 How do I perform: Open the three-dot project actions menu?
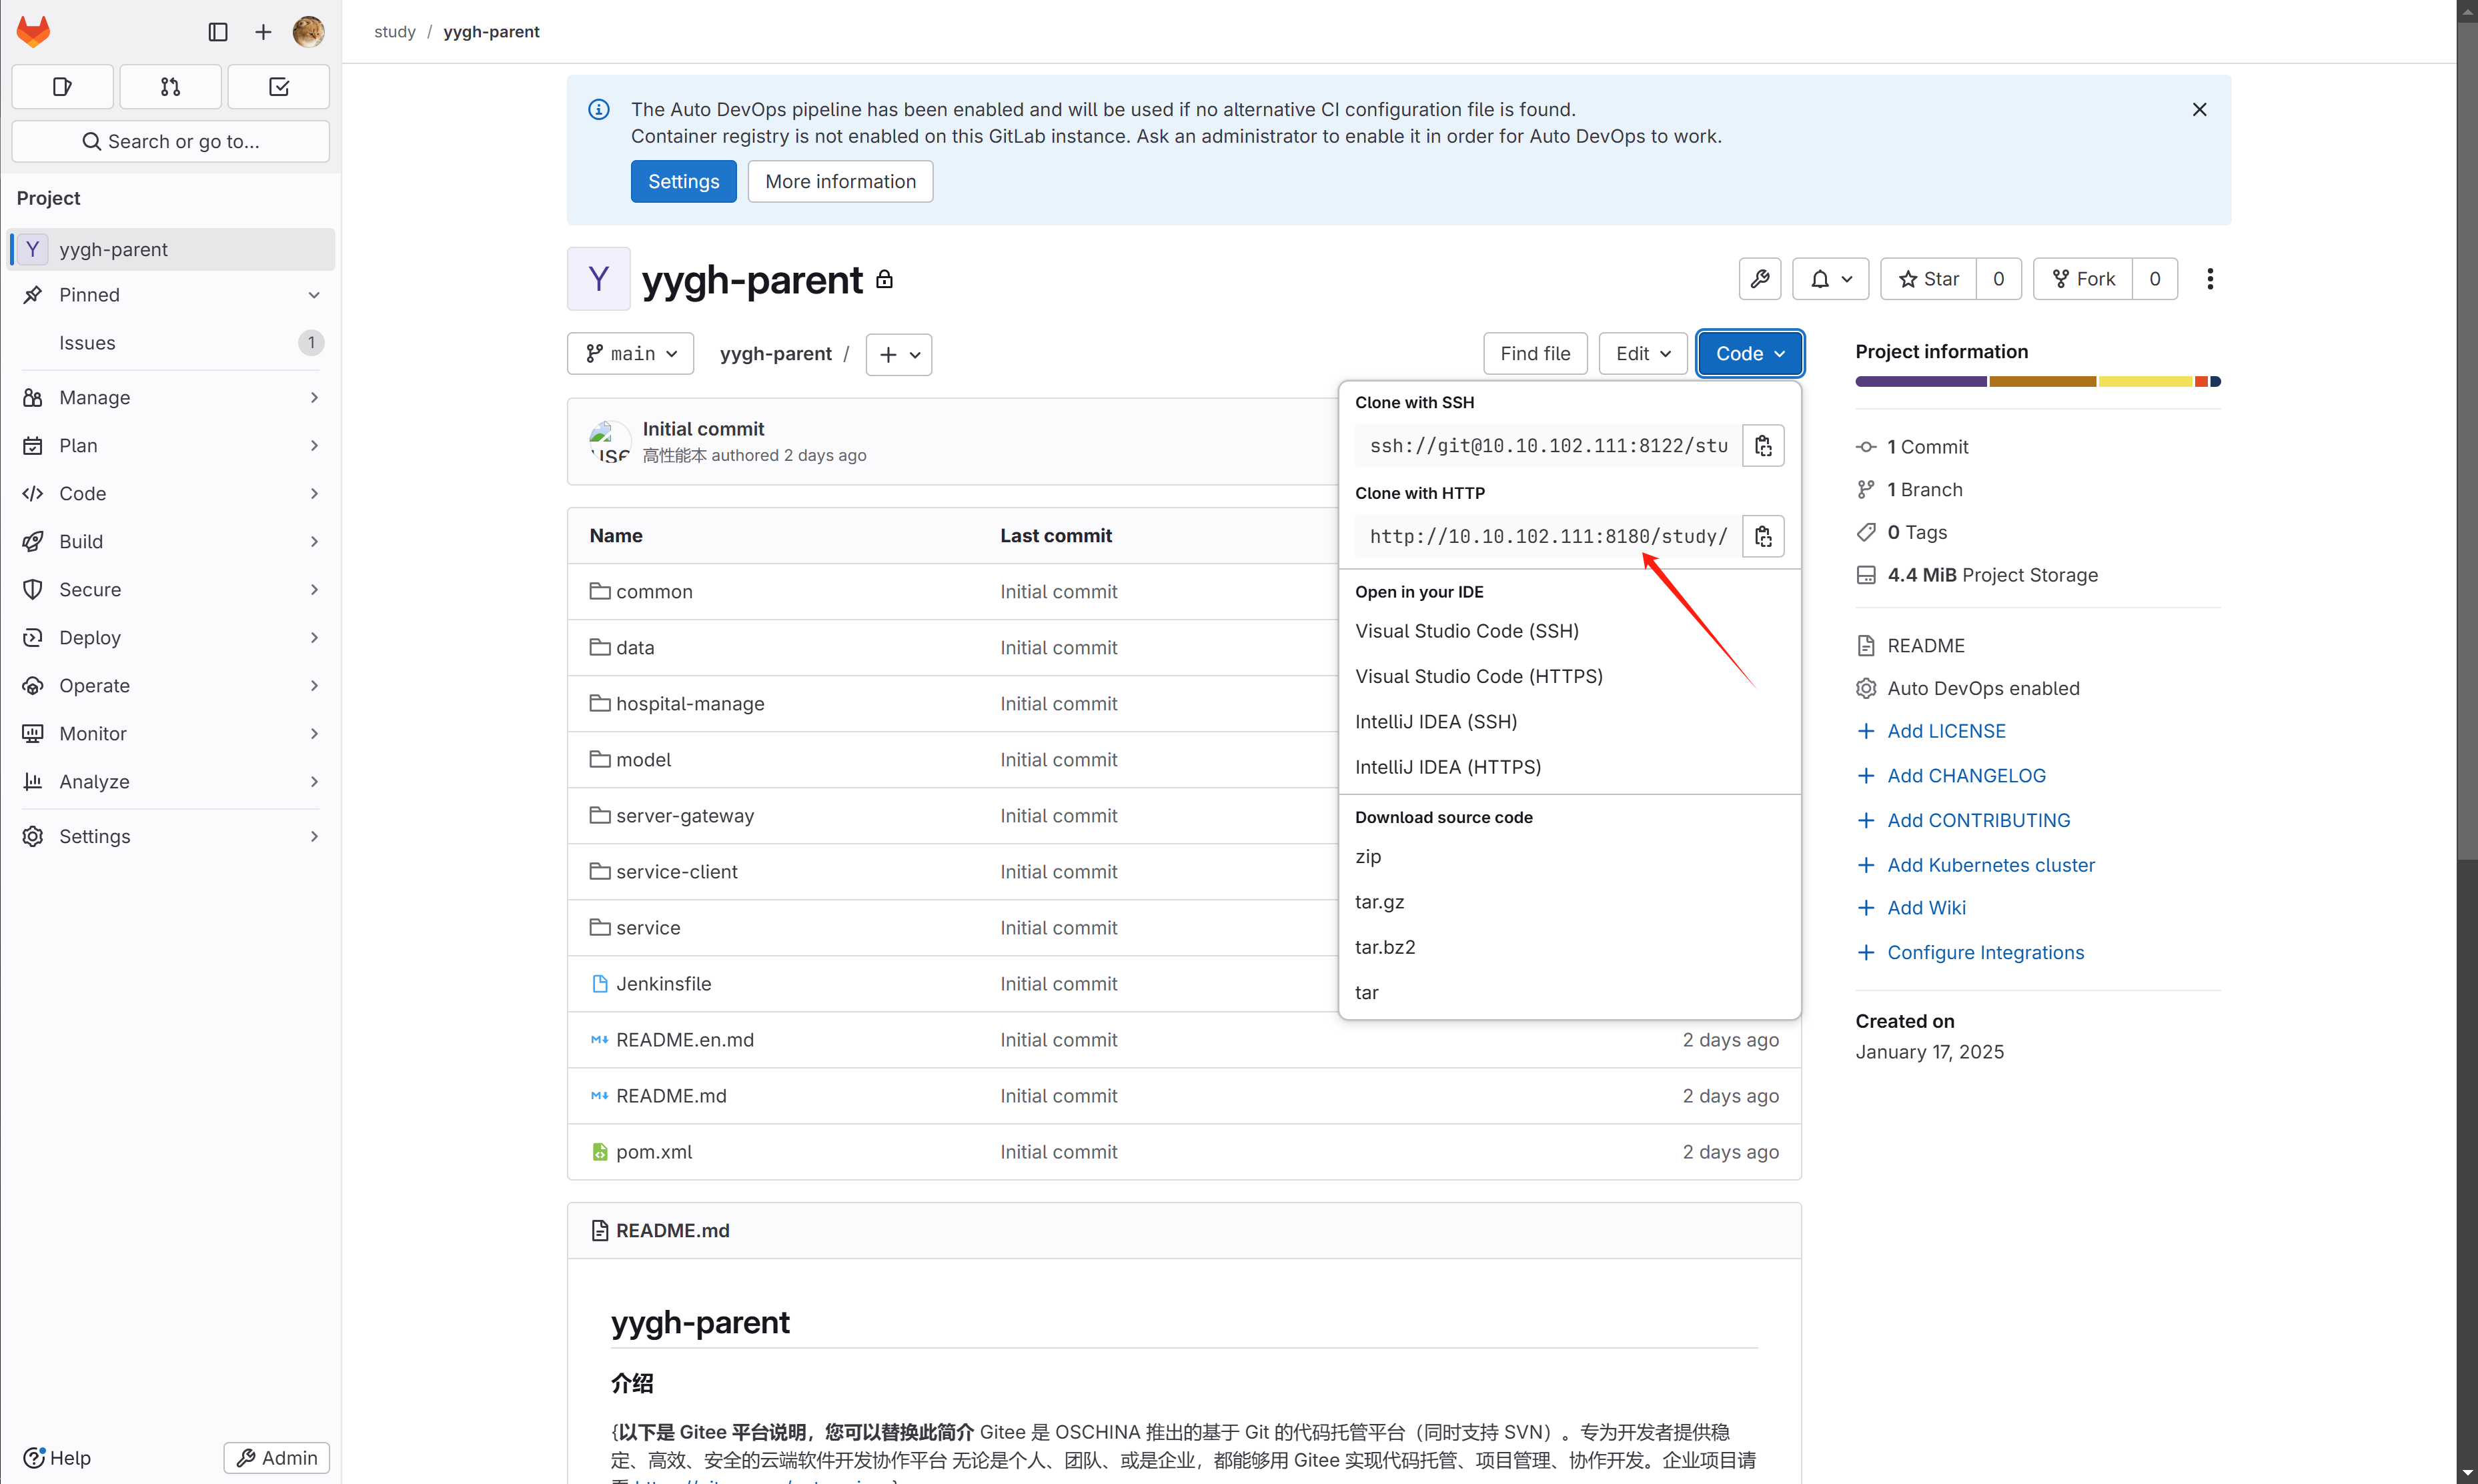(x=2209, y=279)
